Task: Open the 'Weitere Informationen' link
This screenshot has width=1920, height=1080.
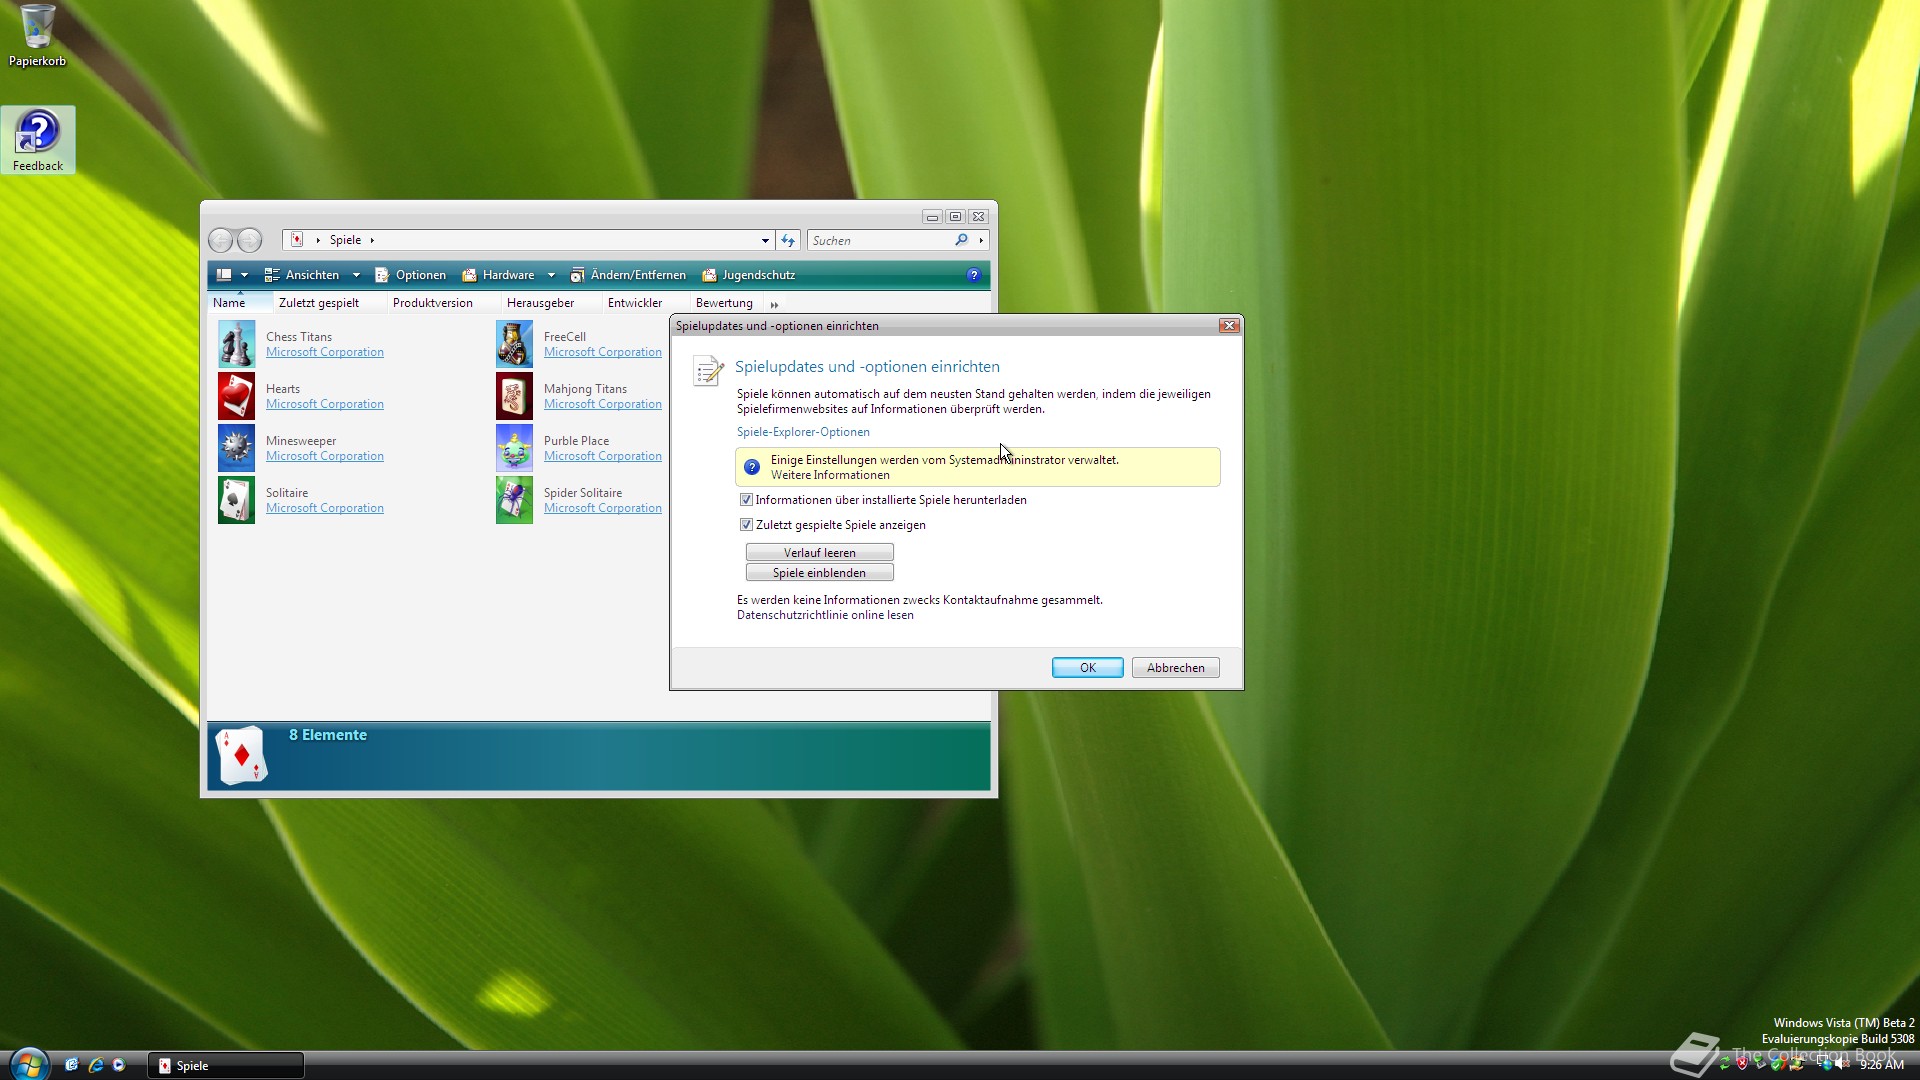Action: point(830,475)
